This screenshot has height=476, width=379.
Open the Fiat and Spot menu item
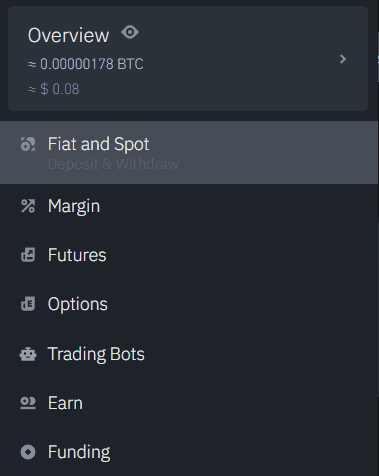pos(189,152)
